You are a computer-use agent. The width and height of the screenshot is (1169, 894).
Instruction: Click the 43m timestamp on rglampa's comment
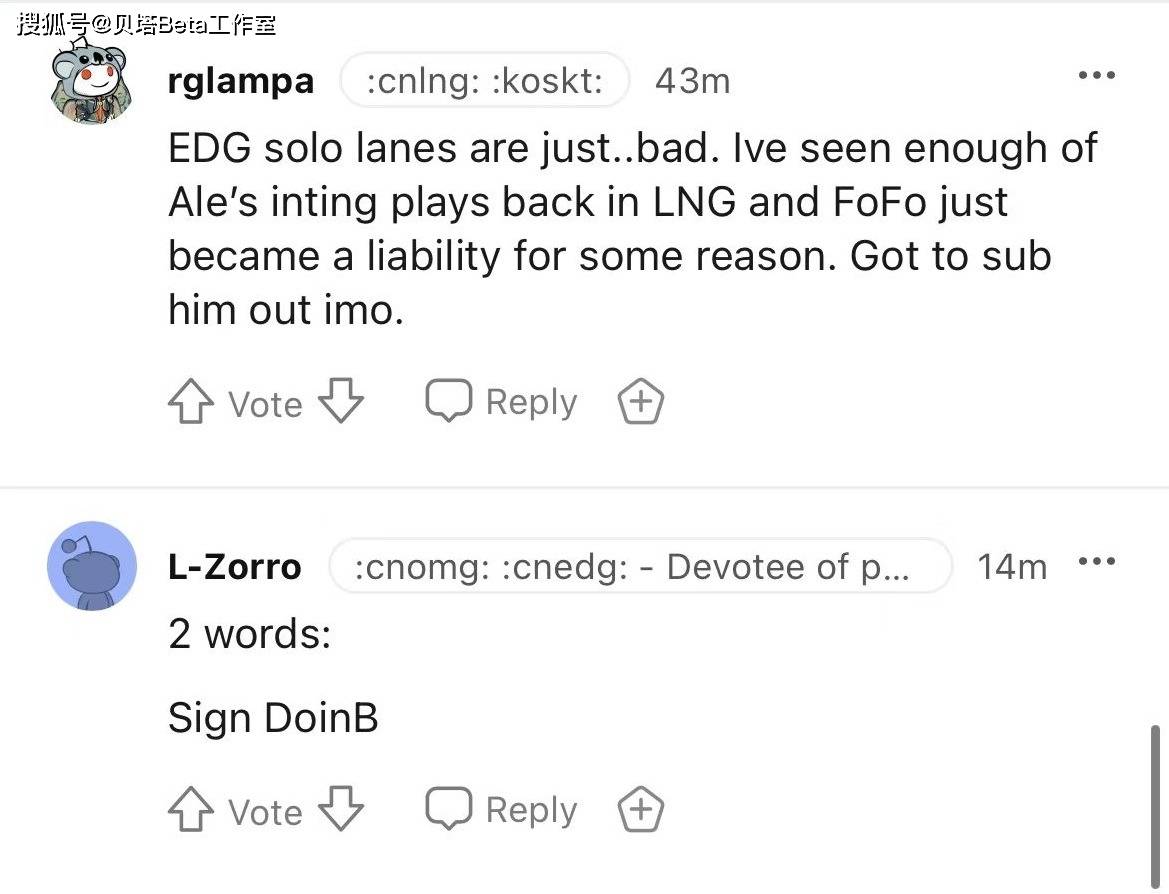point(693,81)
